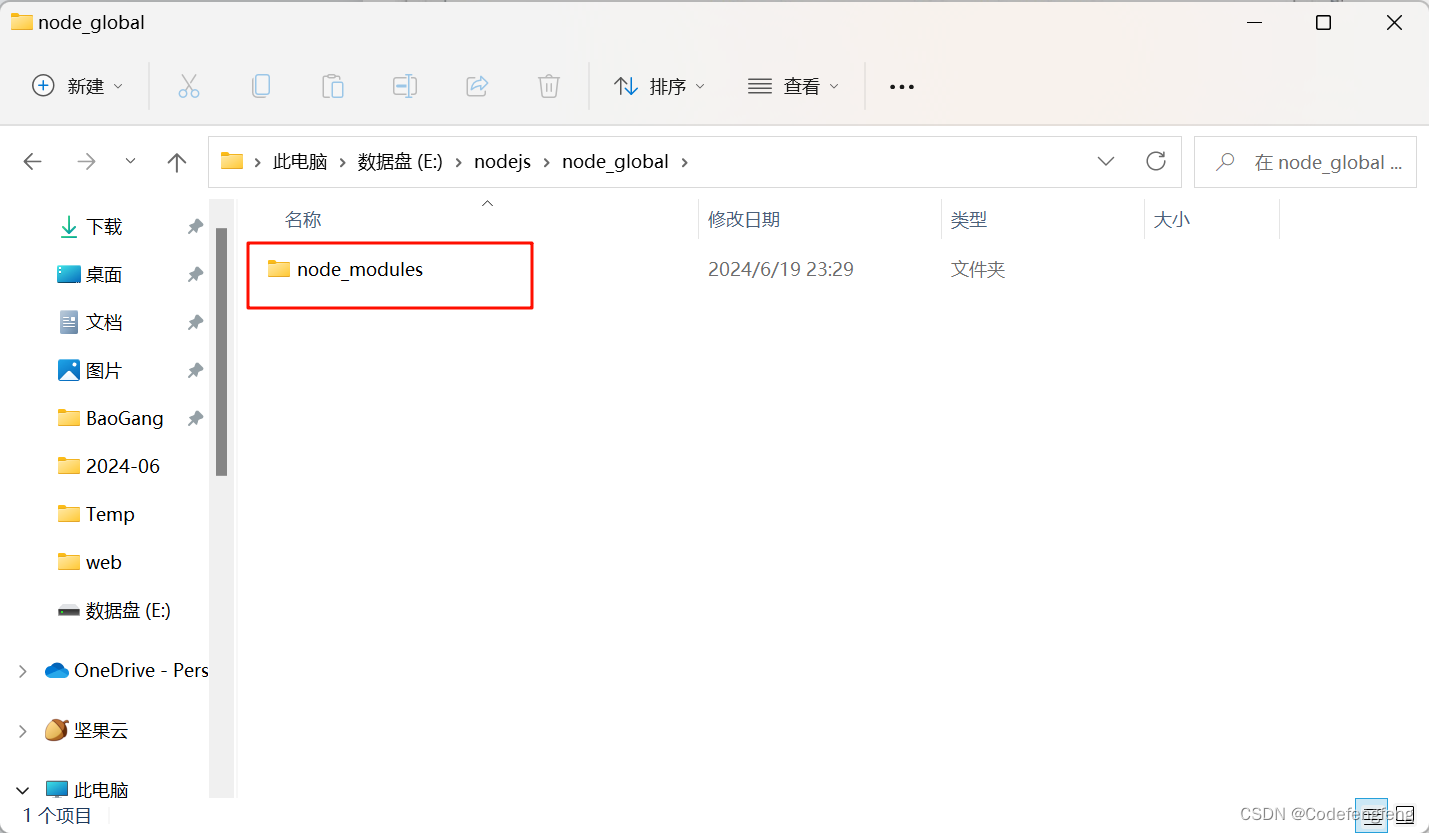Click the address bar folder icon
Image resolution: width=1429 pixels, height=833 pixels.
click(232, 161)
